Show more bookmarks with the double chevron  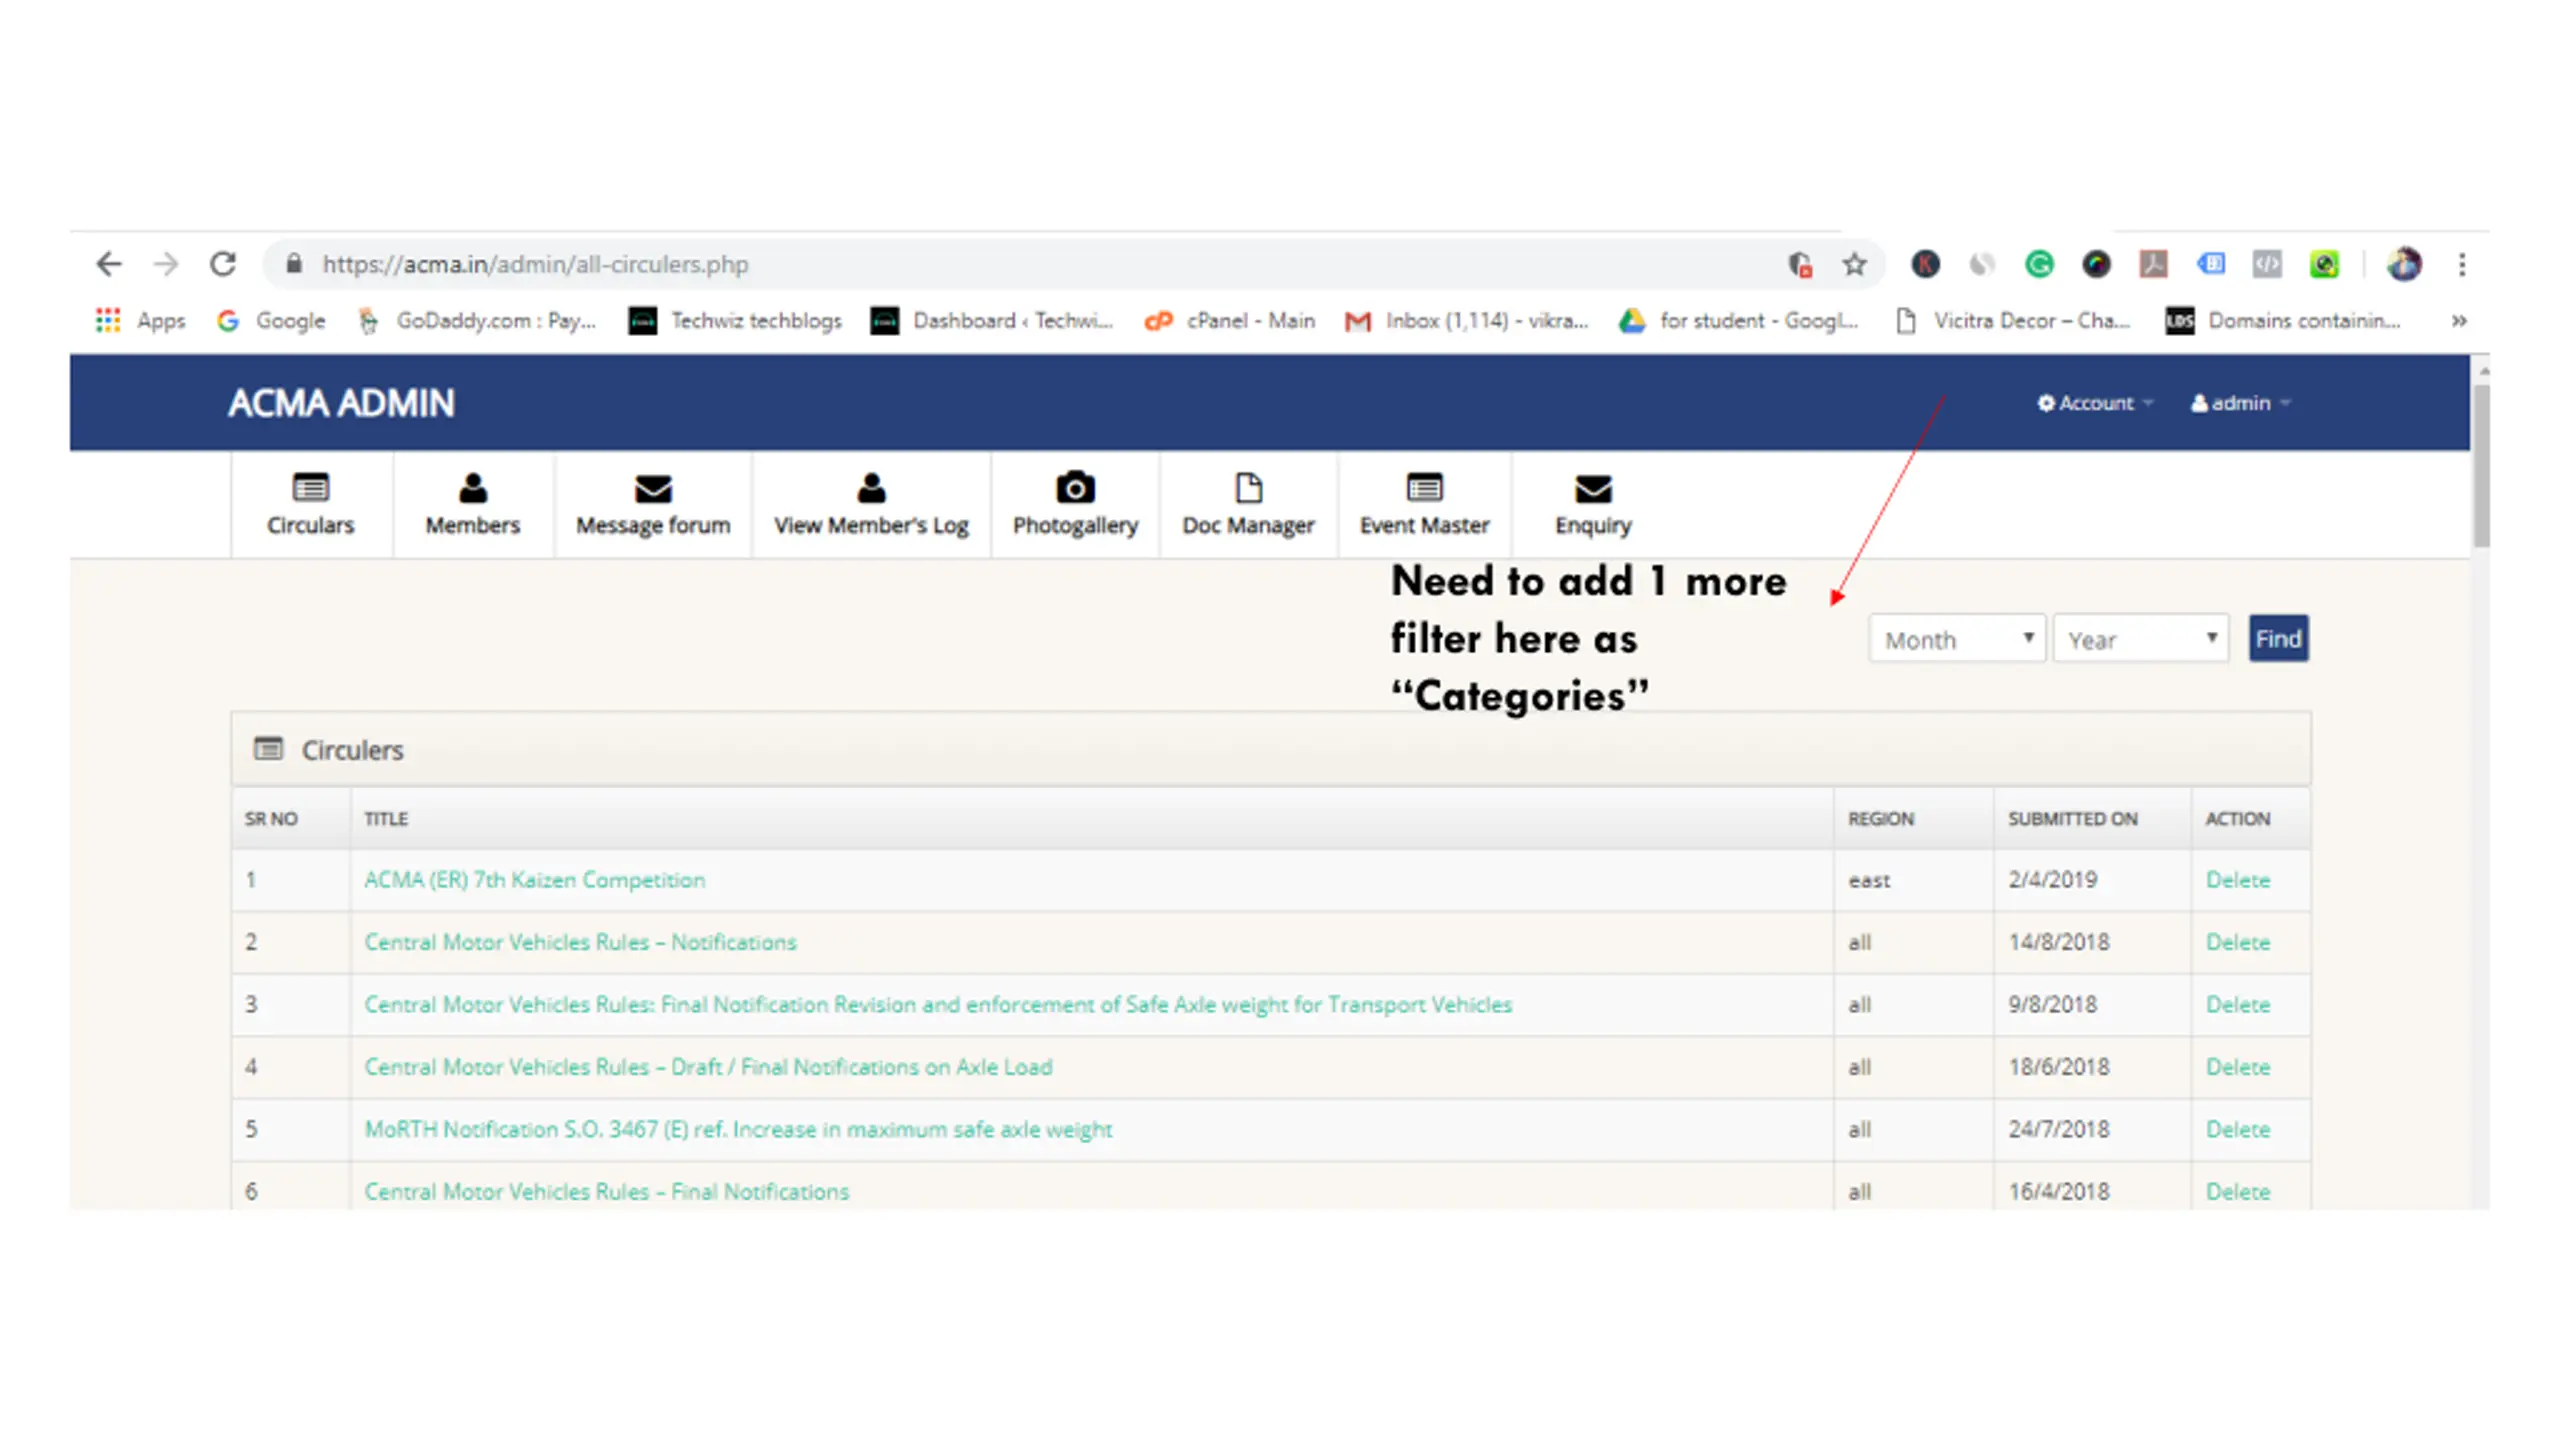[x=2459, y=320]
